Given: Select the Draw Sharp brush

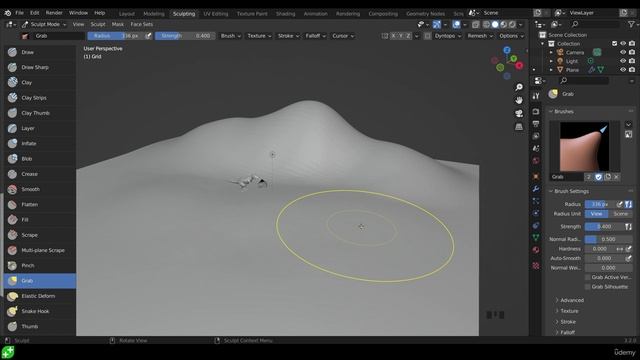Looking at the screenshot, I should point(40,67).
